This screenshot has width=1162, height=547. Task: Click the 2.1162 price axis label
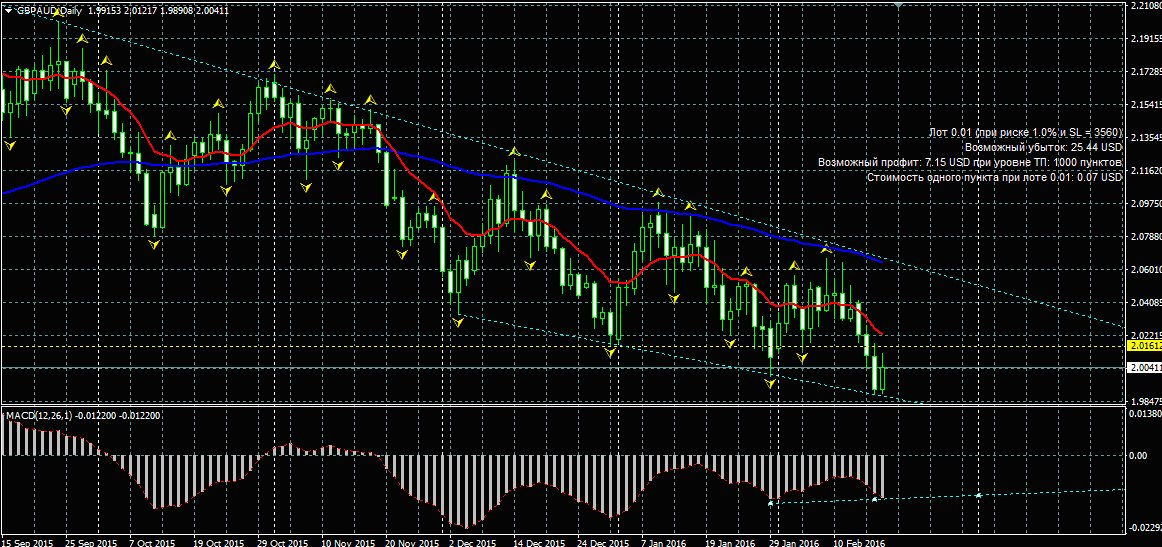[1146, 170]
